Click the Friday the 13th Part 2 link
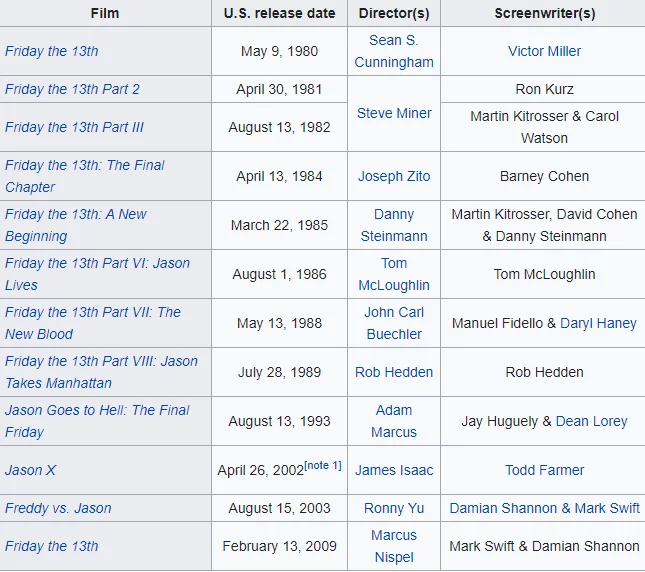The height and width of the screenshot is (572, 645). click(72, 89)
